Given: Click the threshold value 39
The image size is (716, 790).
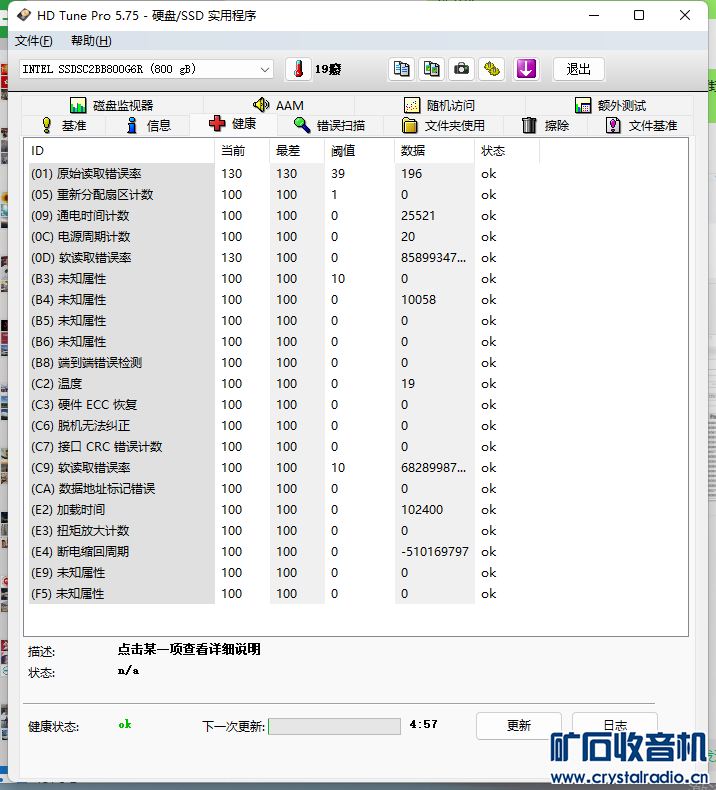Looking at the screenshot, I should (x=338, y=174).
